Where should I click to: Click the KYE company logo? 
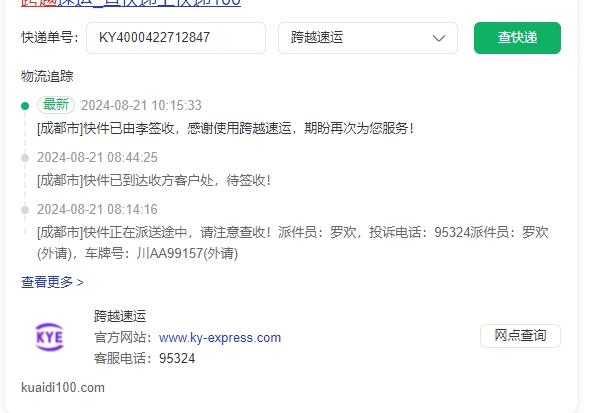click(x=49, y=337)
